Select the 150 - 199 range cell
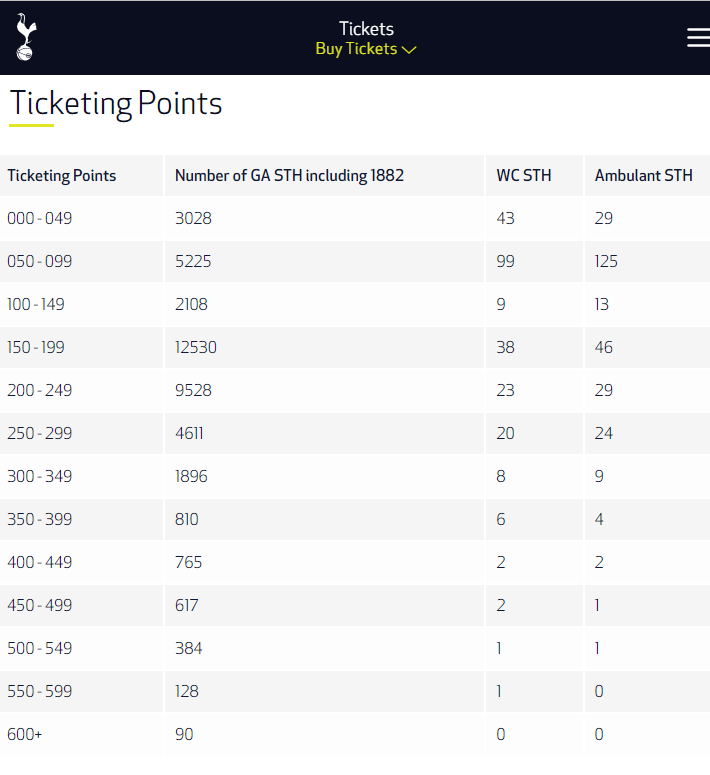This screenshot has height=775, width=710. 82,347
